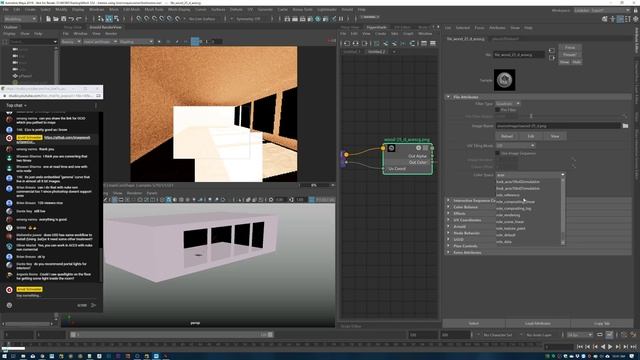Screen dimensions: 640x360
Task: Expand the Arnold section in Attribute Editor
Action: point(448,227)
